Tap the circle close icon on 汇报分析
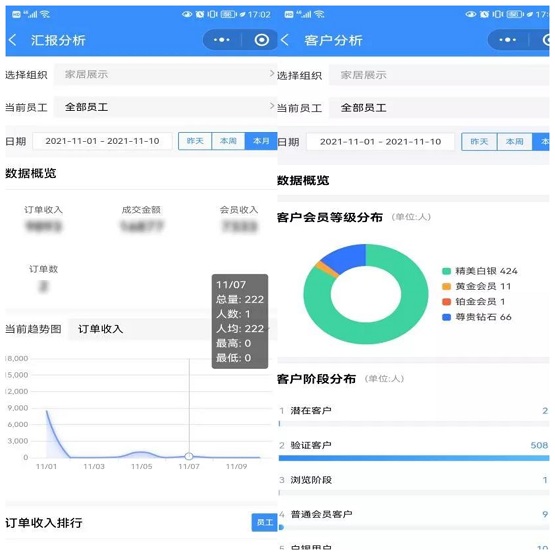555x555 pixels. pyautogui.click(x=262, y=40)
